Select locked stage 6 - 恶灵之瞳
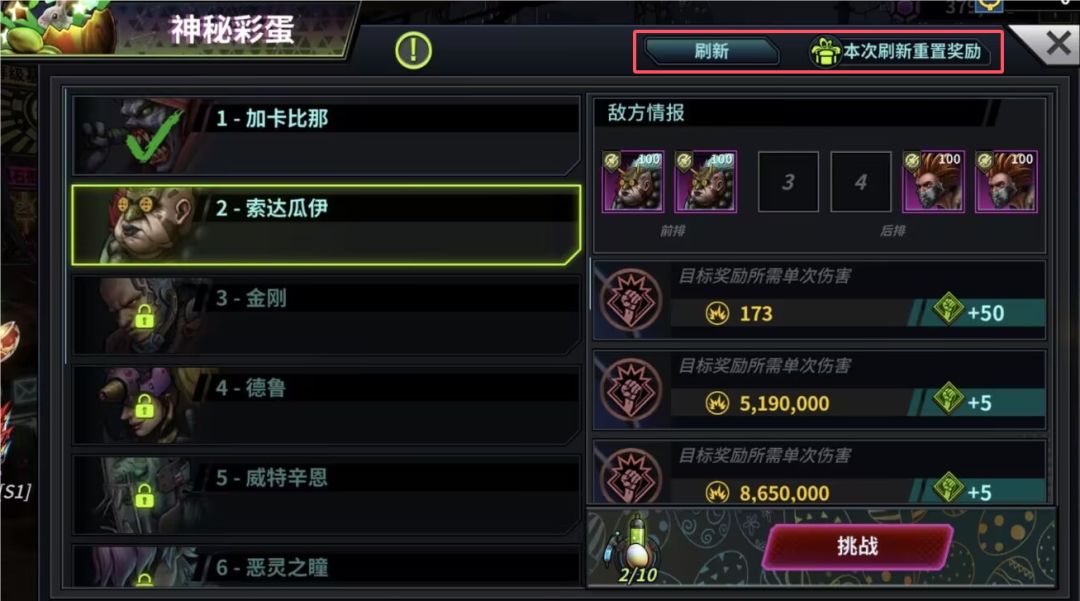 [326, 566]
